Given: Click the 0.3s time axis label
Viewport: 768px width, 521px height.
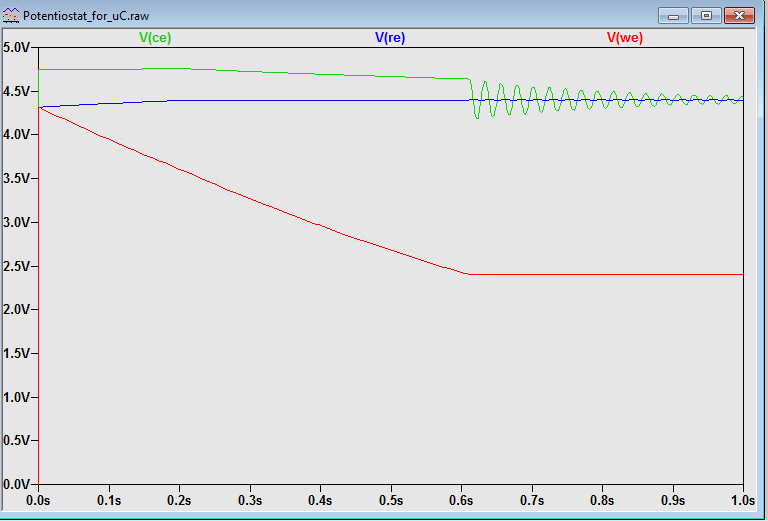Looking at the screenshot, I should tap(250, 500).
